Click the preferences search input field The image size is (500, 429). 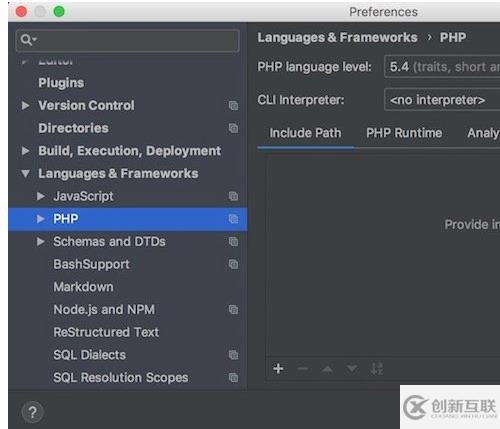(x=128, y=40)
